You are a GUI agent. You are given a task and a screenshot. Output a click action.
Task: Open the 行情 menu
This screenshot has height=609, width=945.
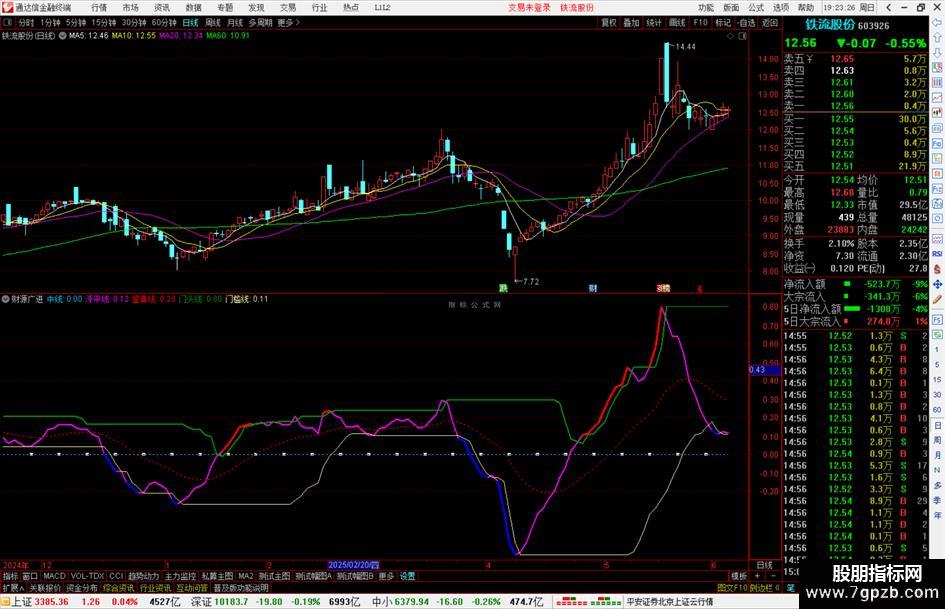99,7
